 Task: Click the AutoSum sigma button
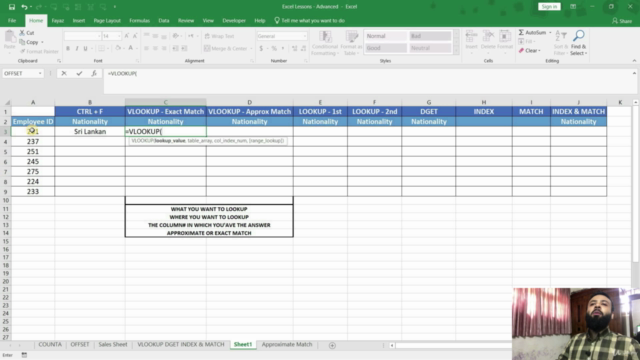(x=532, y=32)
